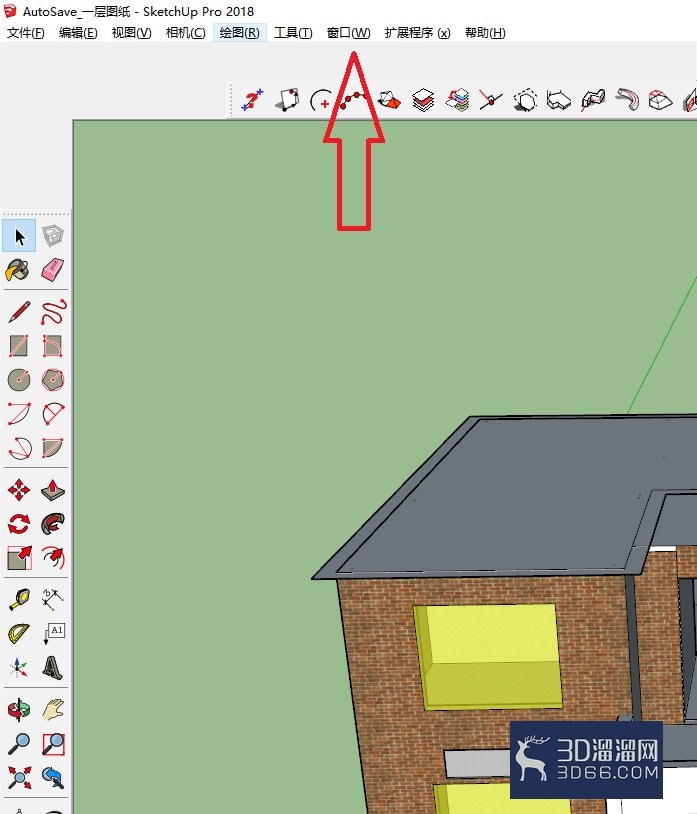Select the Tape Measure tool
Screen dimensions: 697x814
(x=19, y=600)
